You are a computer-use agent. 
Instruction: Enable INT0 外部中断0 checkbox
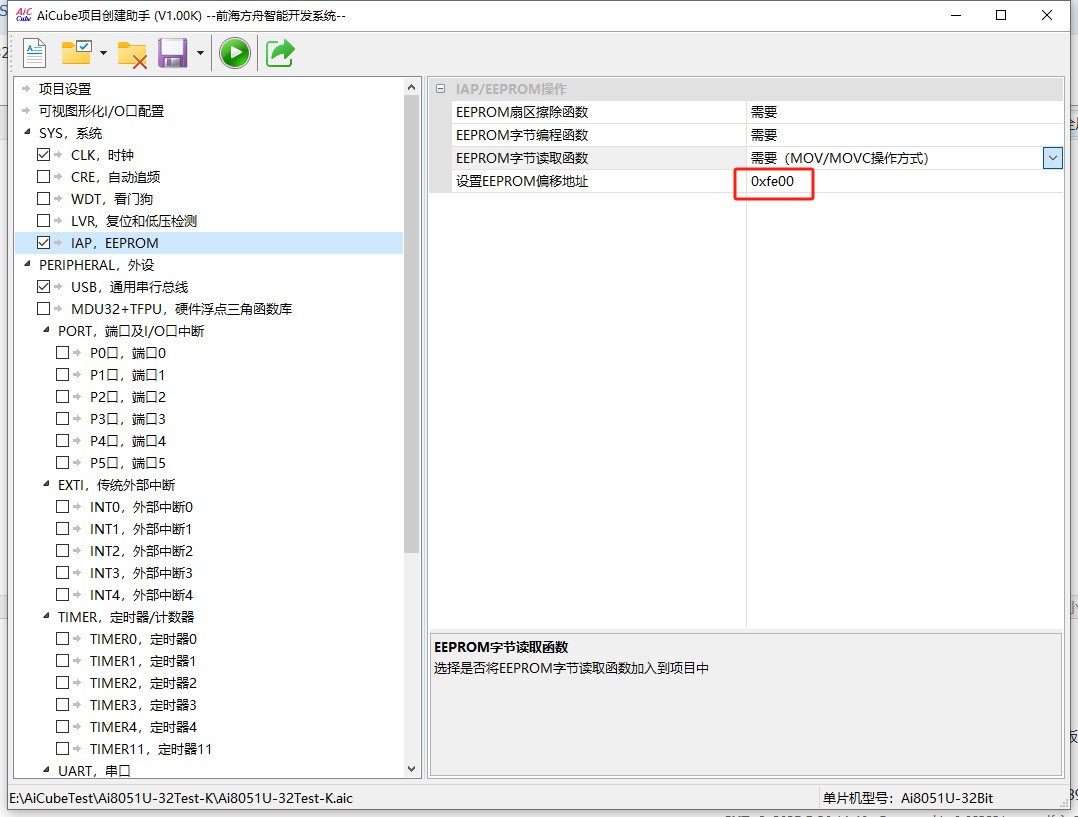pyautogui.click(x=63, y=507)
